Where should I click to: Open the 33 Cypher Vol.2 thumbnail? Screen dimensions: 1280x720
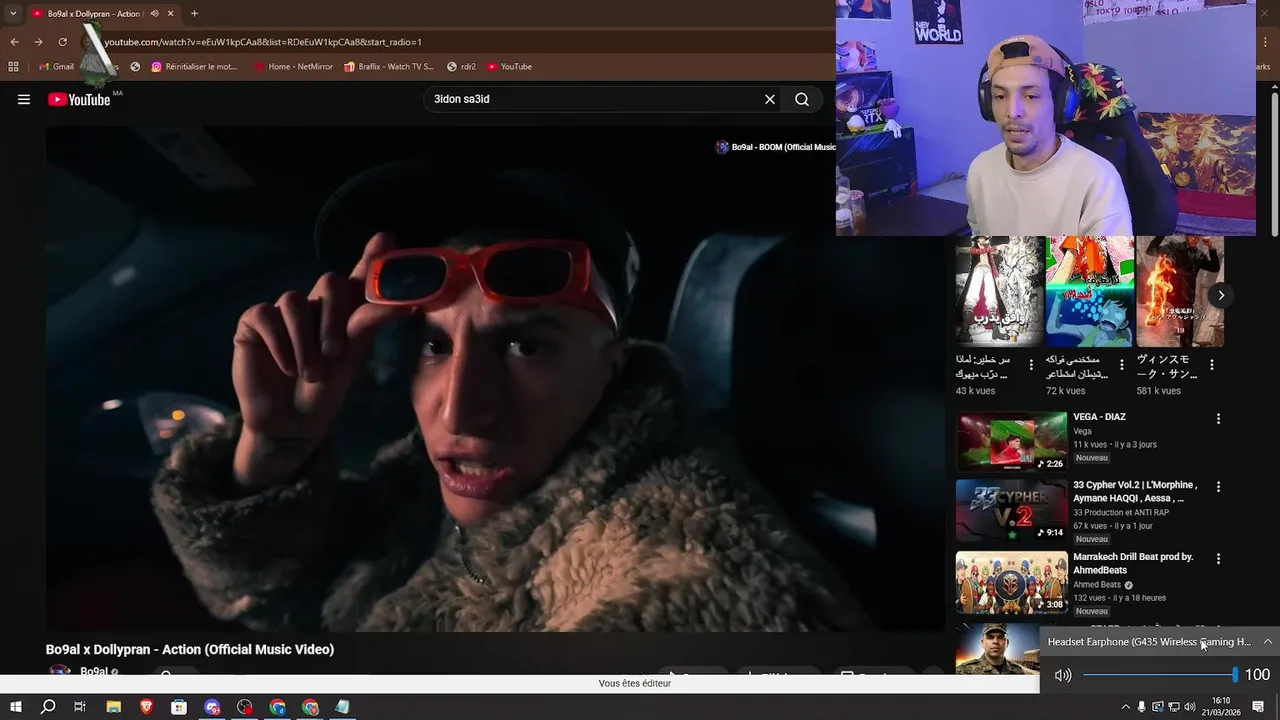[x=1011, y=511]
